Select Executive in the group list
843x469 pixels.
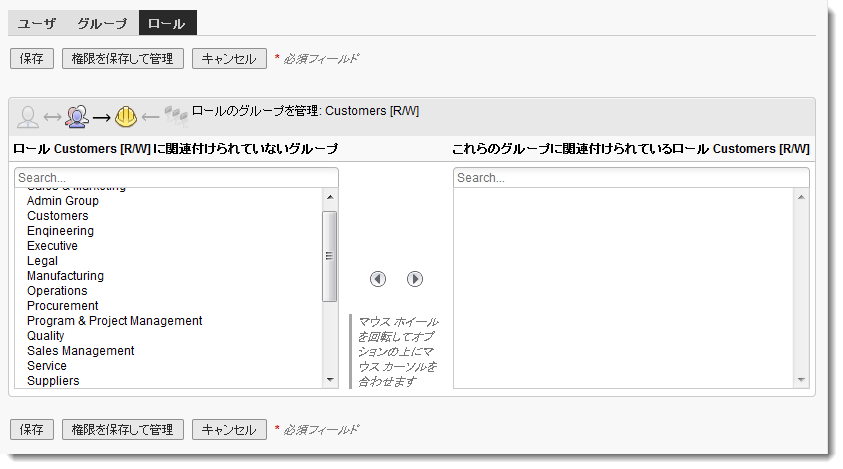click(x=52, y=246)
